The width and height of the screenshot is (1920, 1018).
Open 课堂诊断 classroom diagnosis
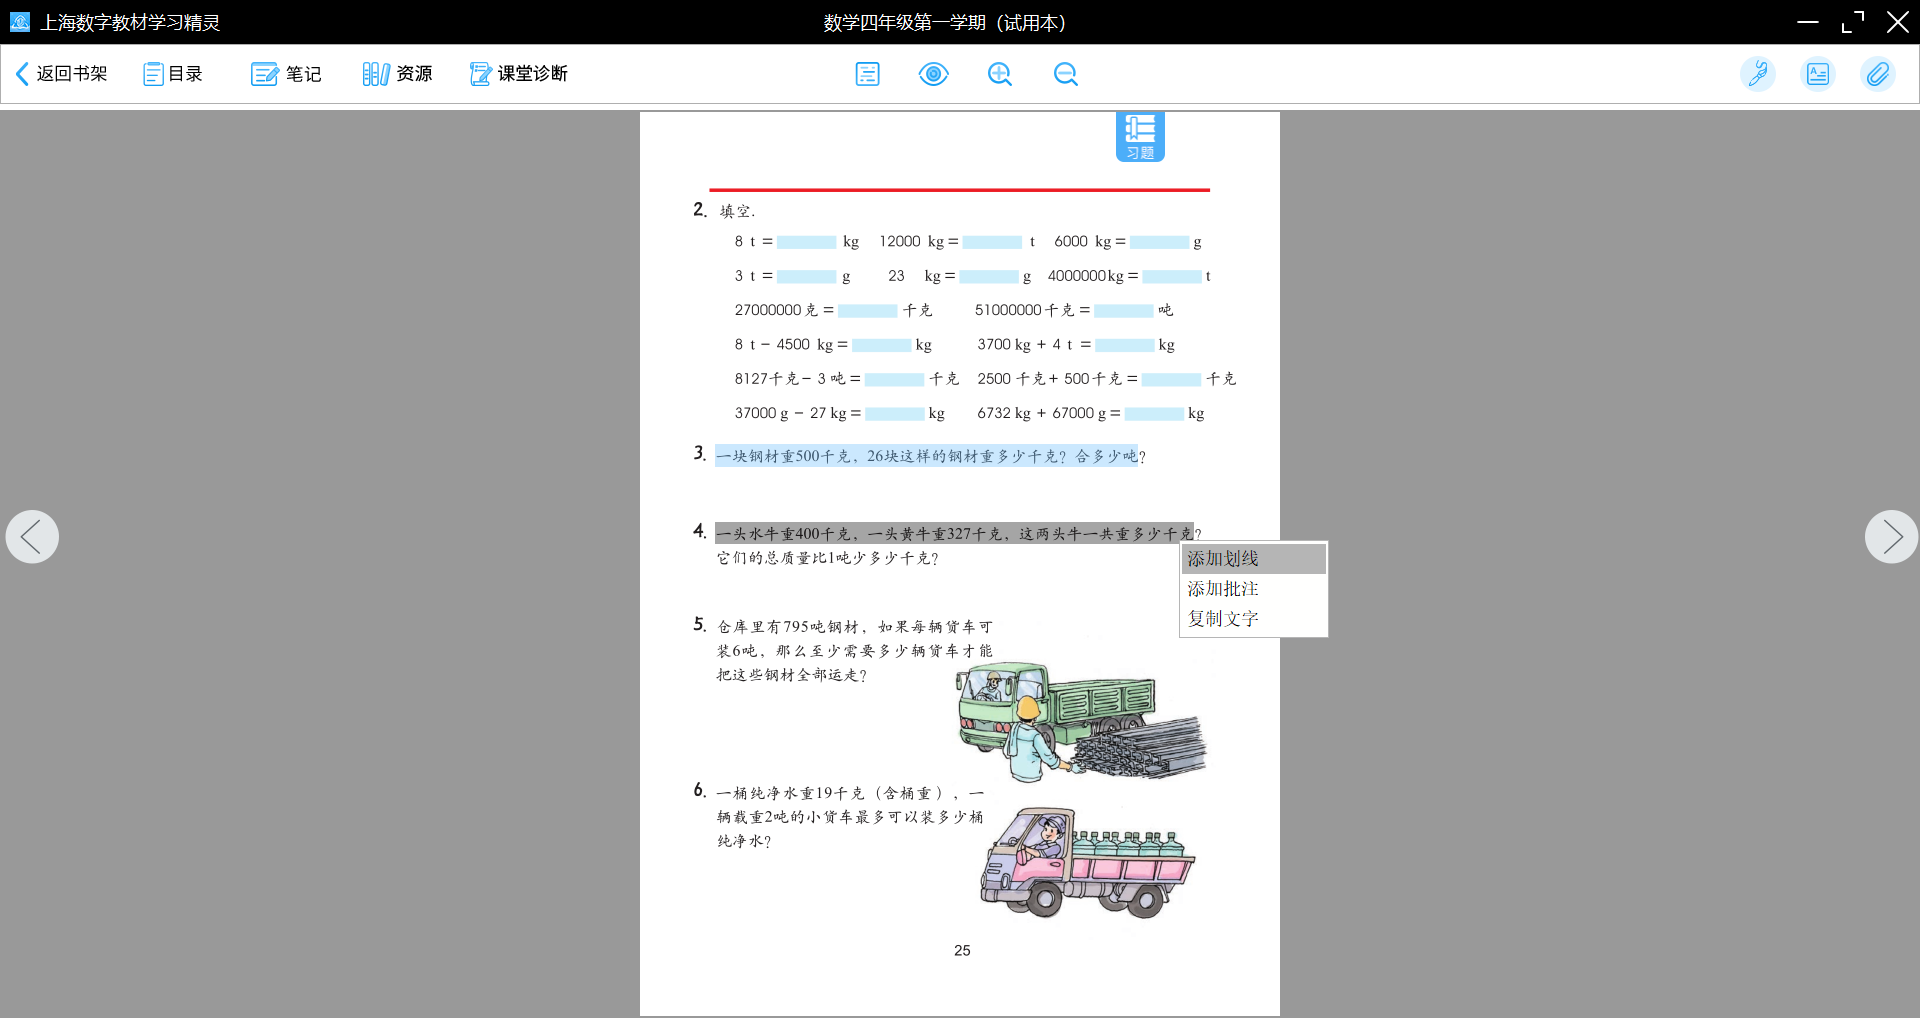(x=518, y=74)
